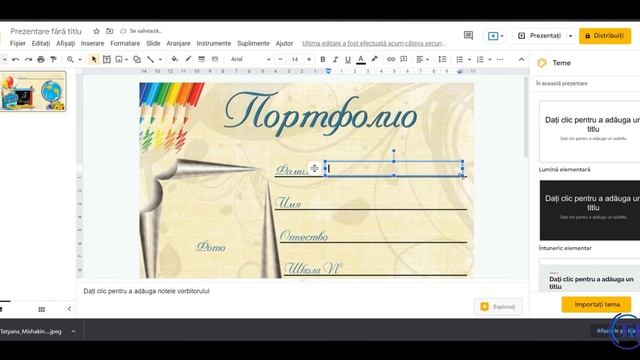This screenshot has height=360, width=640.
Task: Click the presentation title Prezentare fără titlu
Action: pyautogui.click(x=46, y=31)
